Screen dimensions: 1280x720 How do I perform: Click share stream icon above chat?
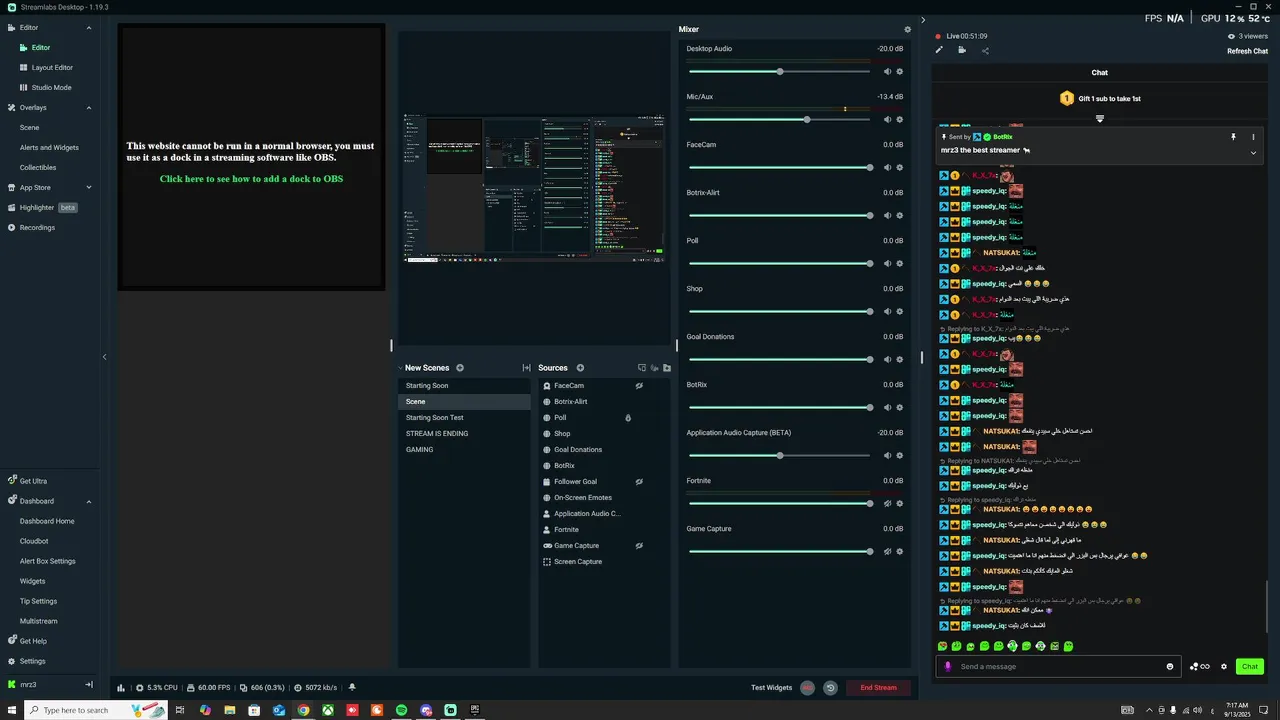click(985, 50)
